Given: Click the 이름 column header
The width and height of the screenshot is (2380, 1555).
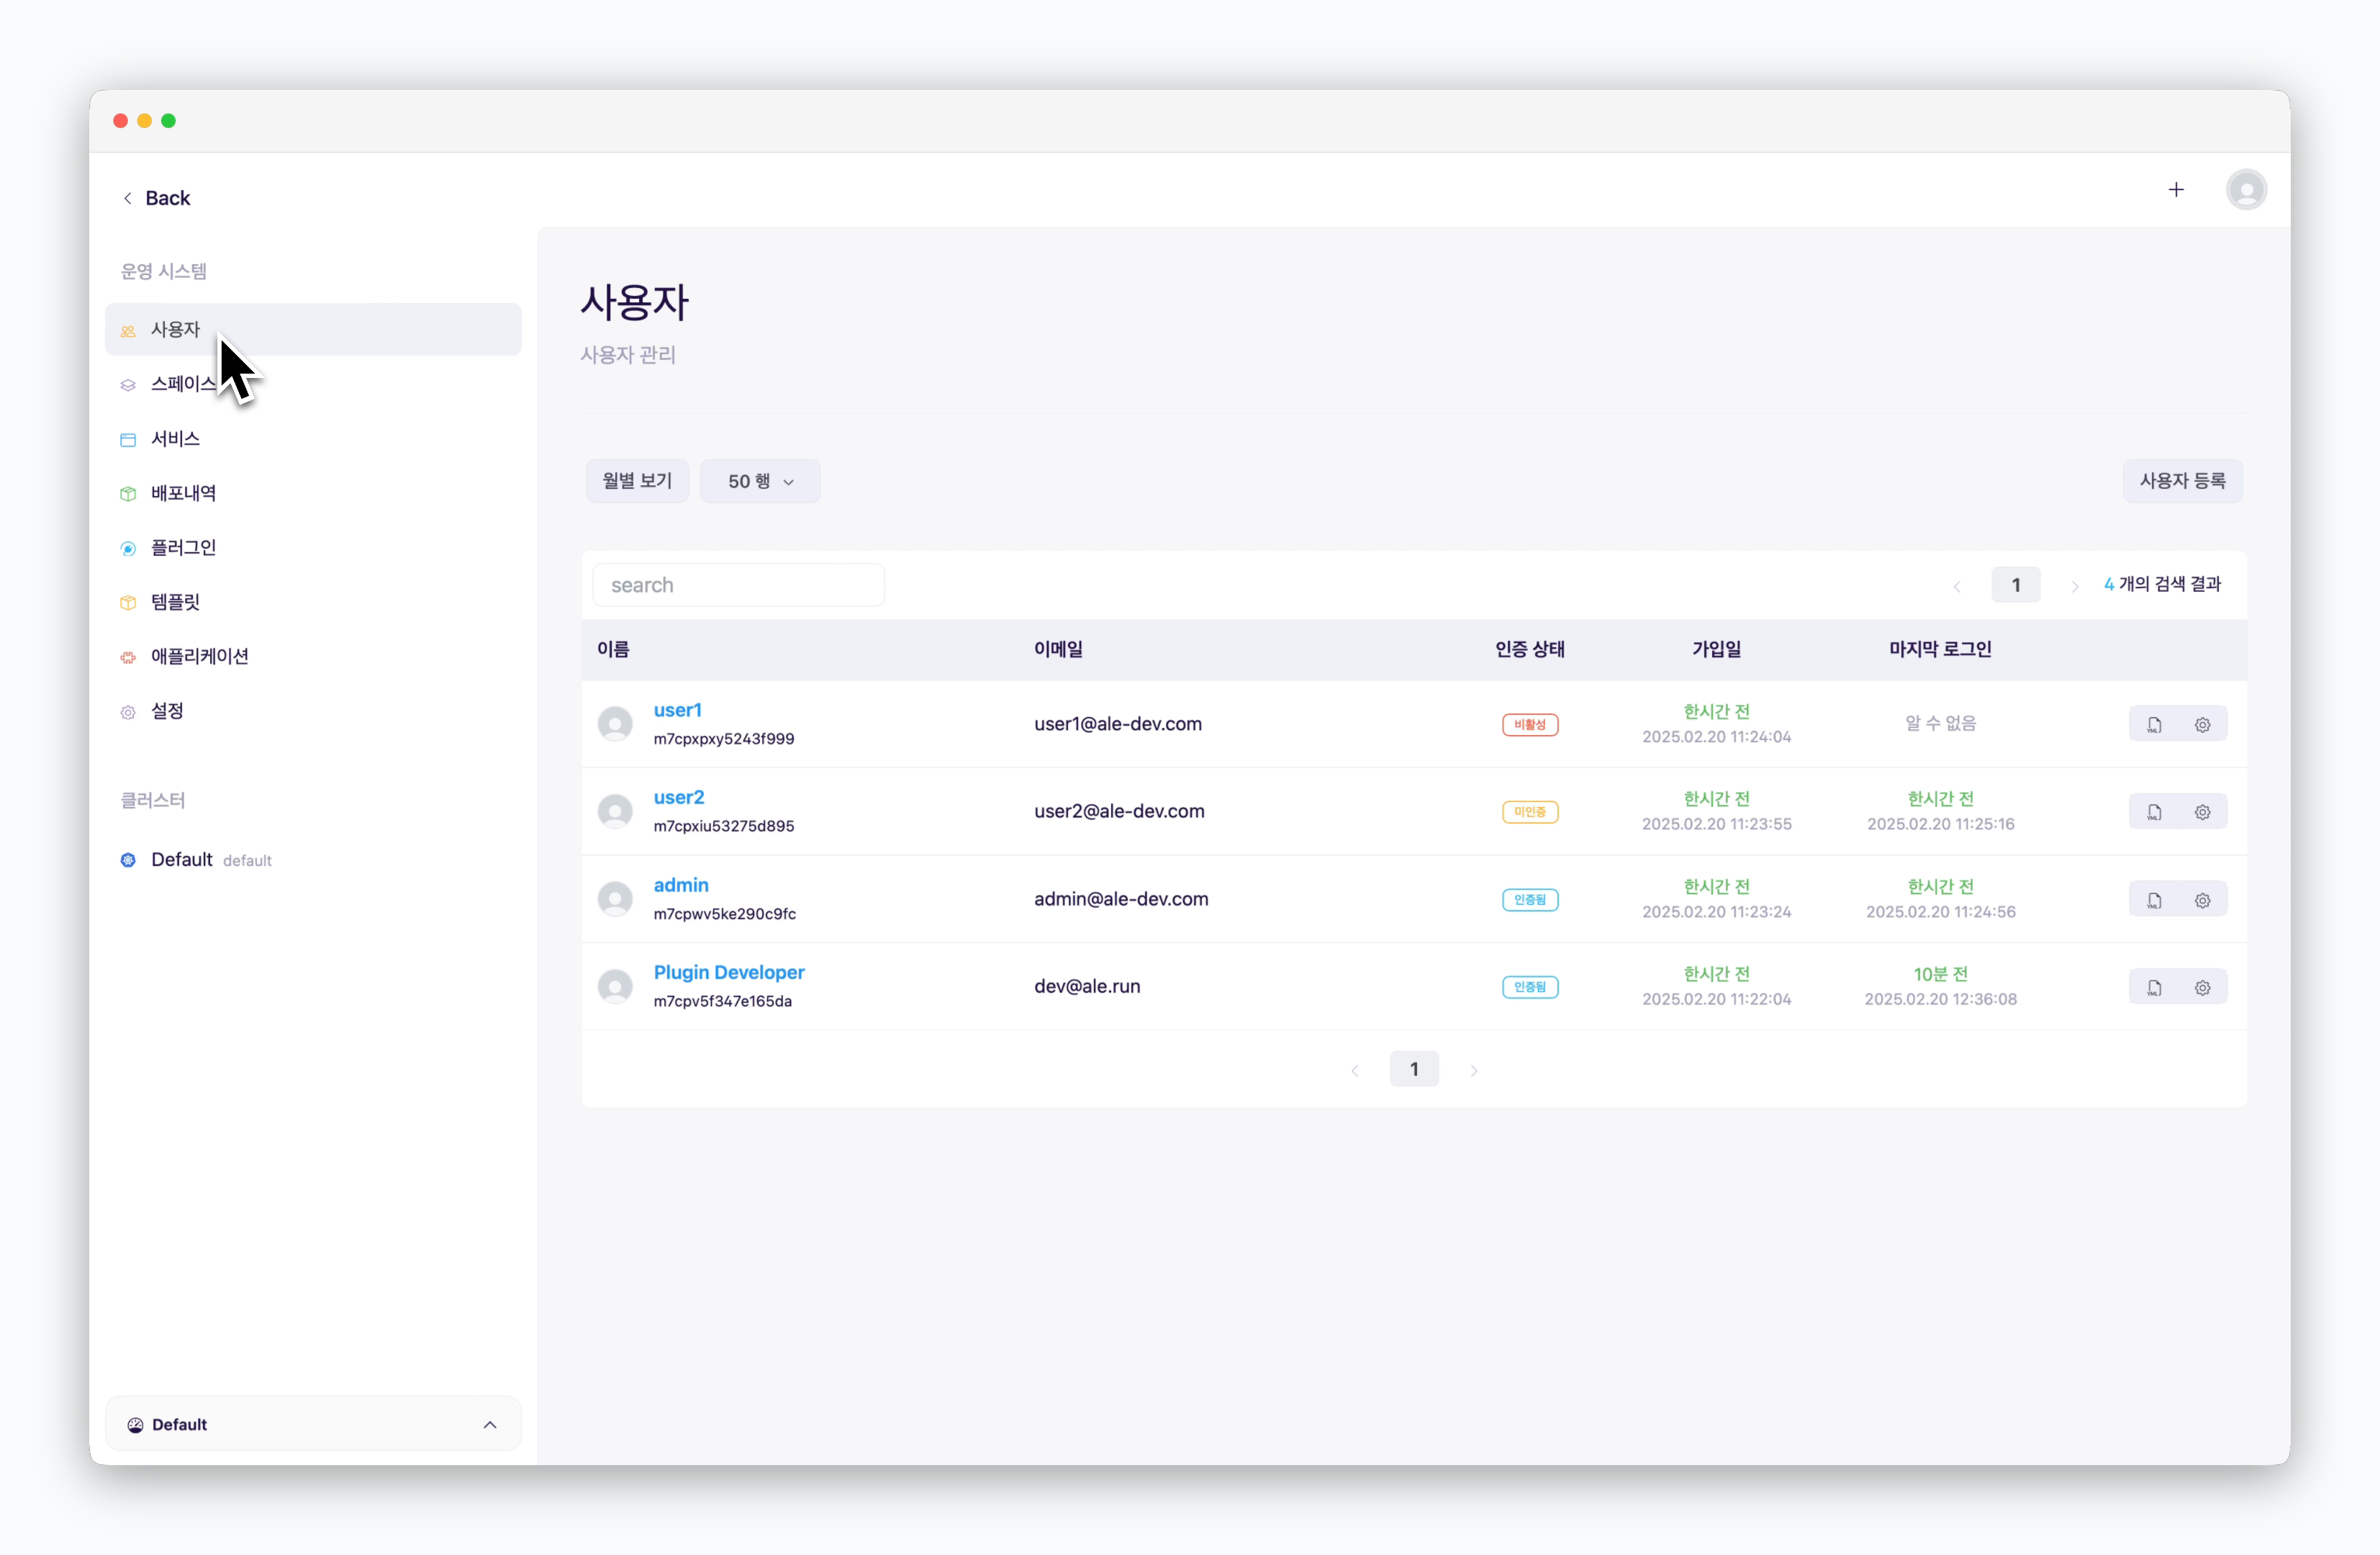Looking at the screenshot, I should pos(613,650).
